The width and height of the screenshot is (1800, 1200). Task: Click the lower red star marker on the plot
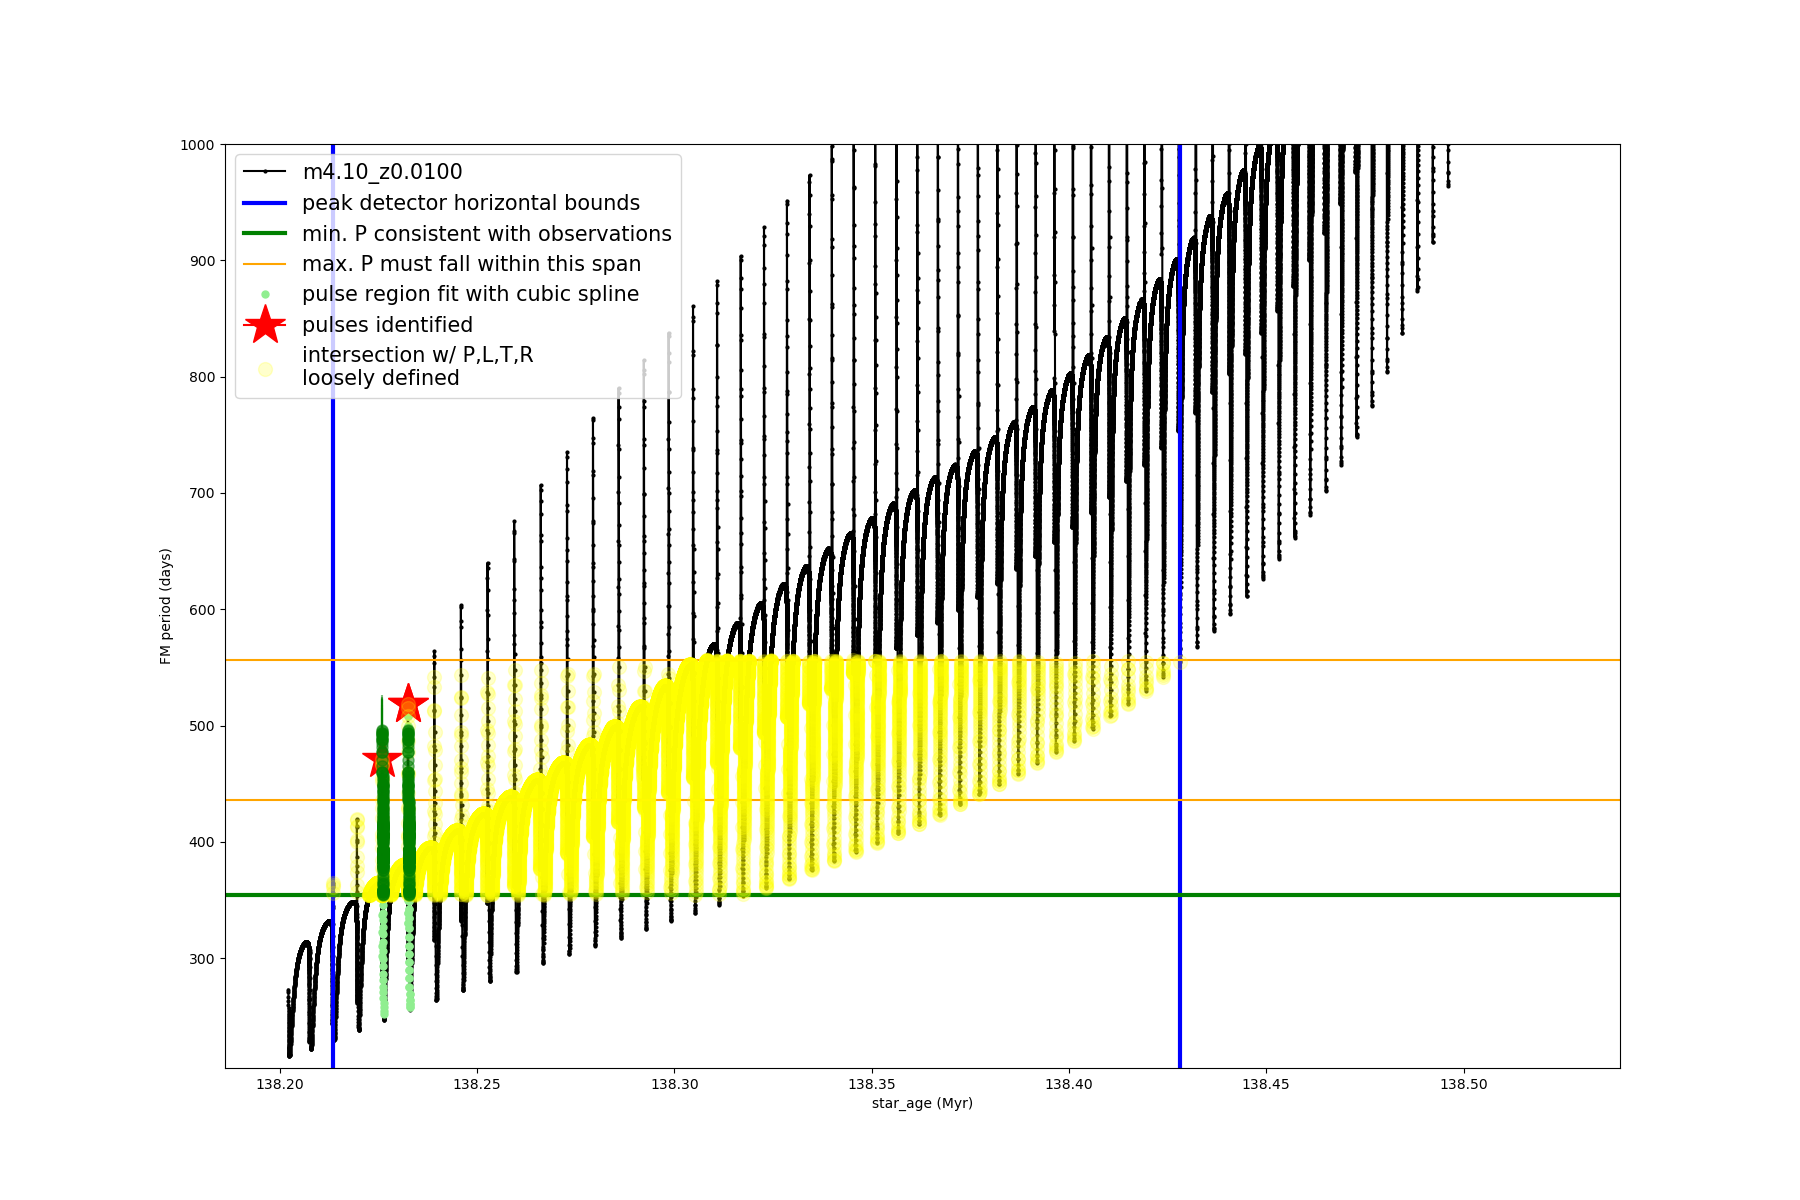382,761
